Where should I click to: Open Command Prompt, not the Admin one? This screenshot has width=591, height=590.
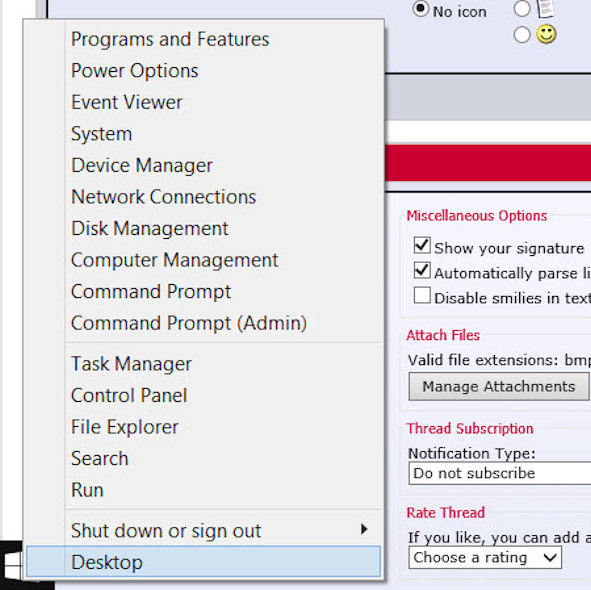(204, 291)
